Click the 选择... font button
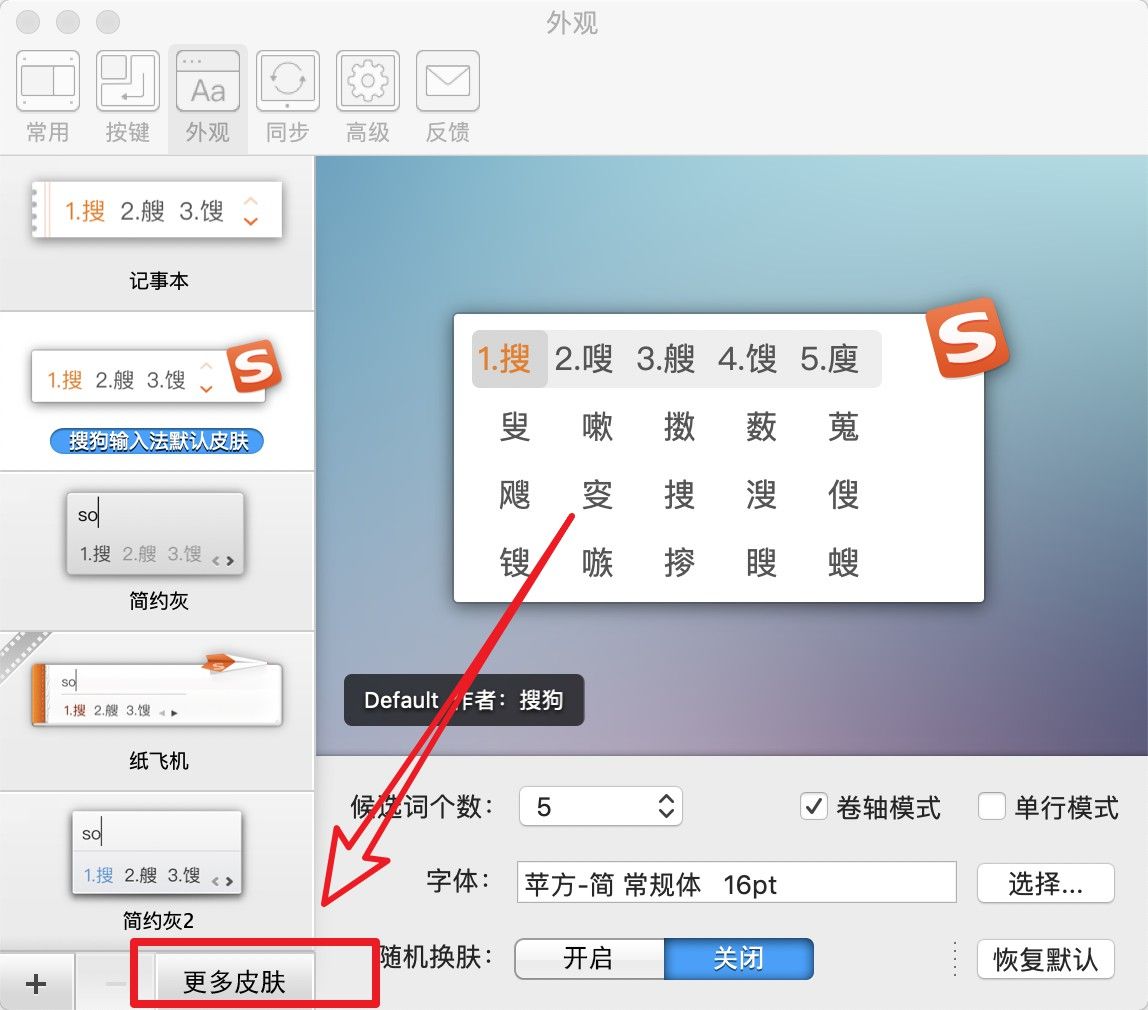Screen dimensions: 1148x1010 (1046, 883)
